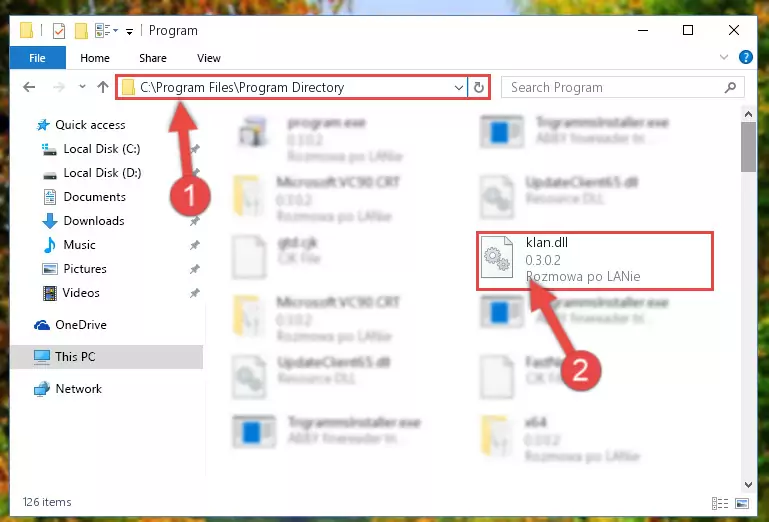Switch to the View ribbon tab
The width and height of the screenshot is (769, 522).
[x=208, y=58]
